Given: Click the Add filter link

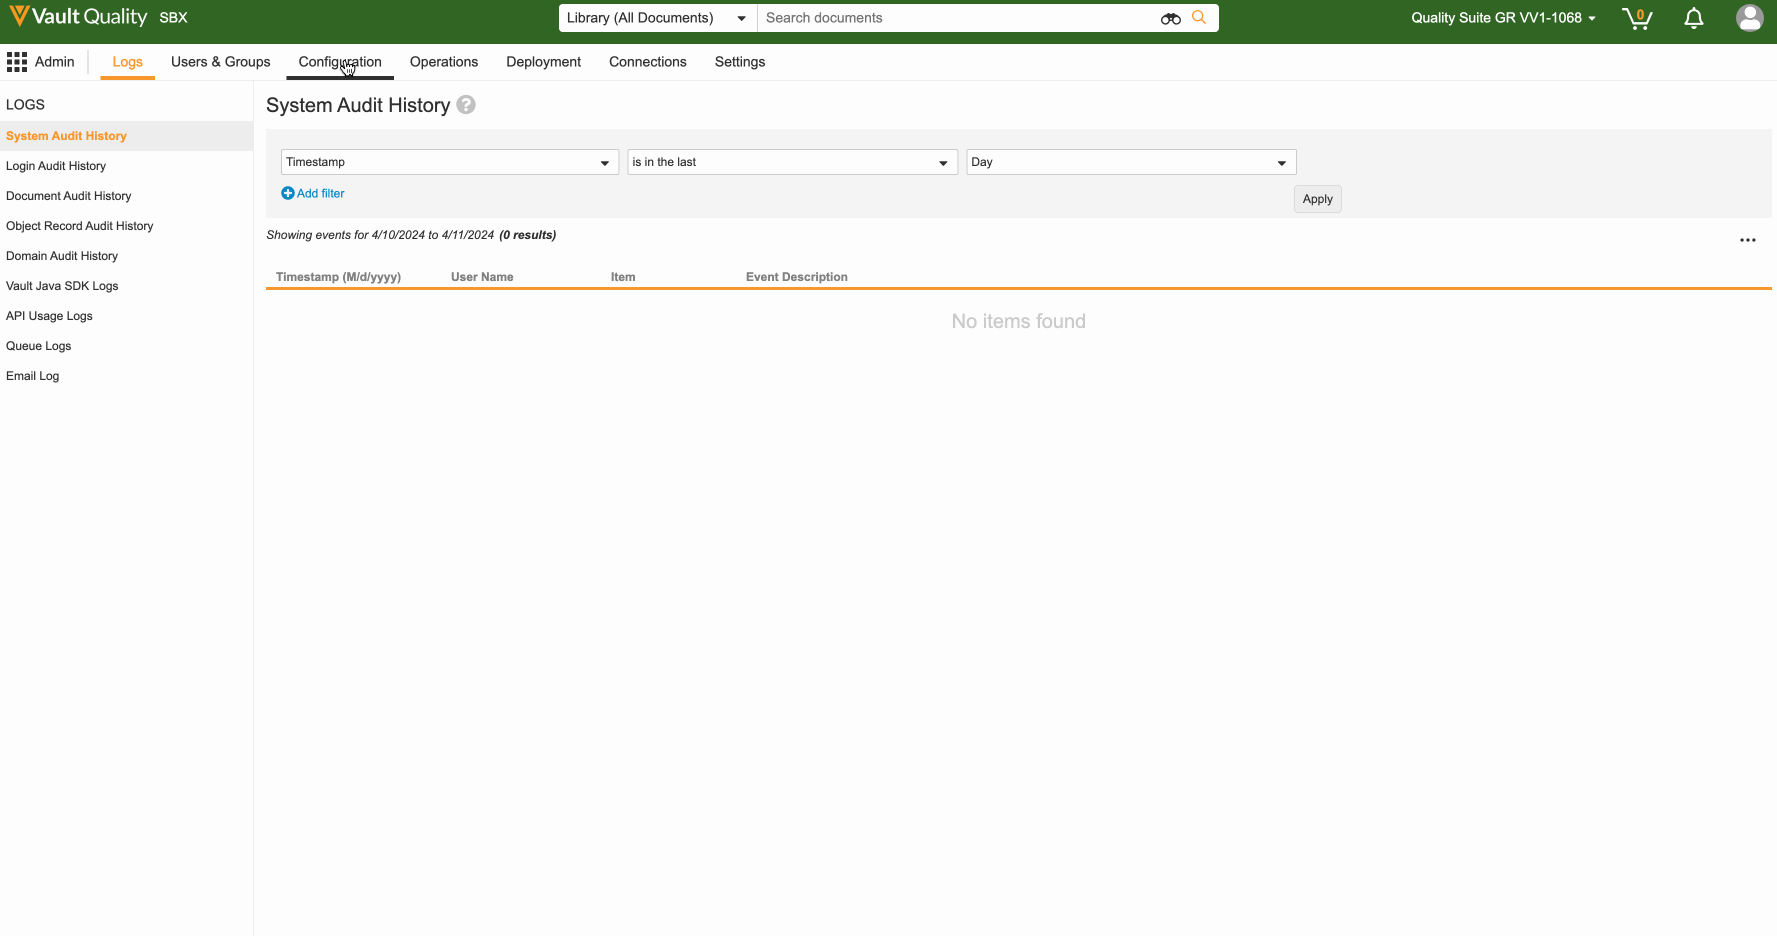Looking at the screenshot, I should [313, 194].
